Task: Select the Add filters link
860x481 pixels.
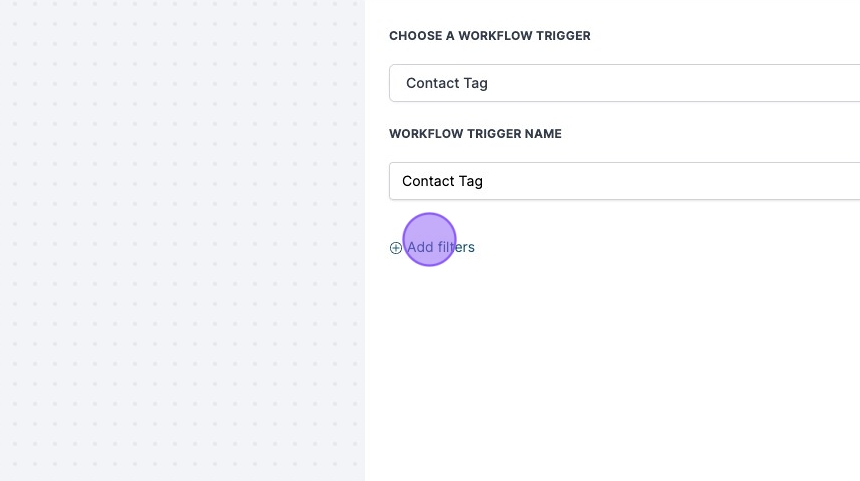Action: [440, 247]
